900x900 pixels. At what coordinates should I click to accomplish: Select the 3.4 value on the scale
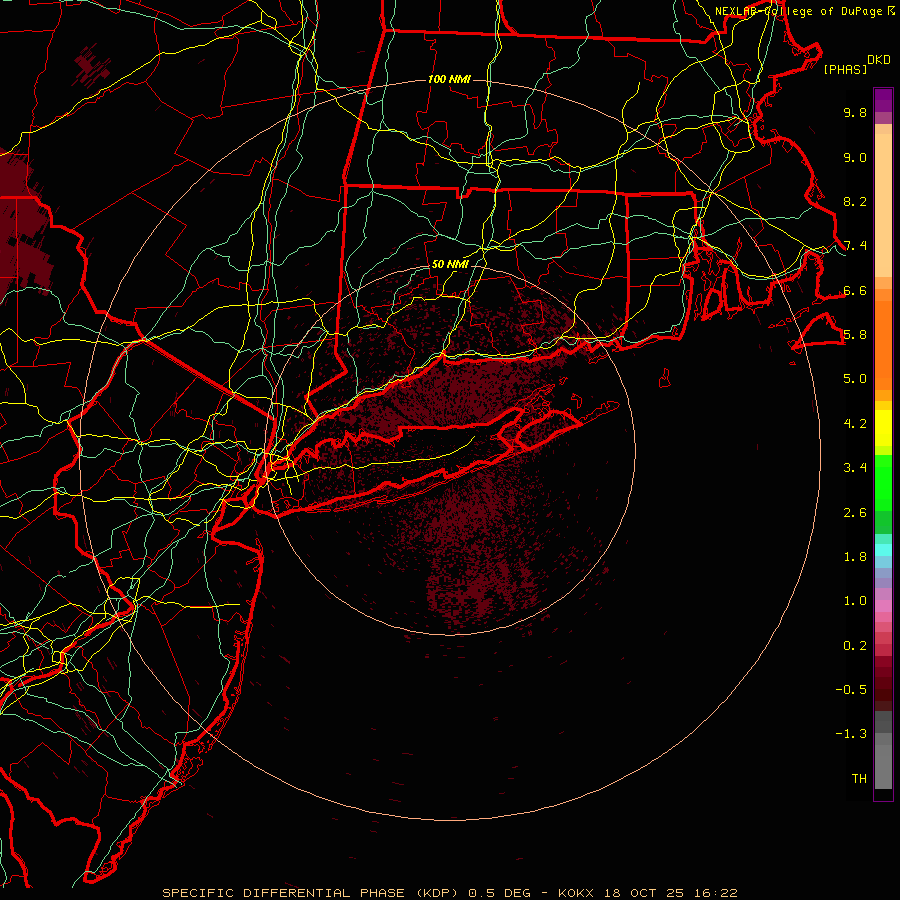[855, 468]
